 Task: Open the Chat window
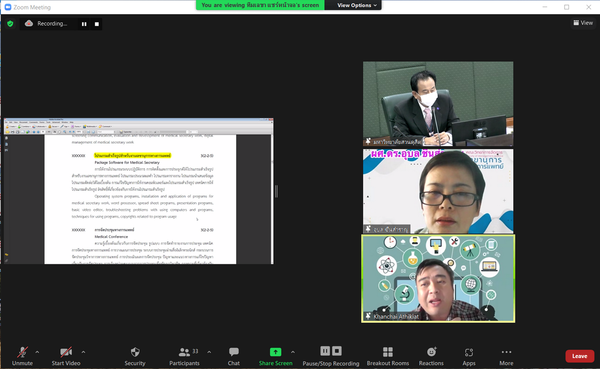(x=233, y=352)
